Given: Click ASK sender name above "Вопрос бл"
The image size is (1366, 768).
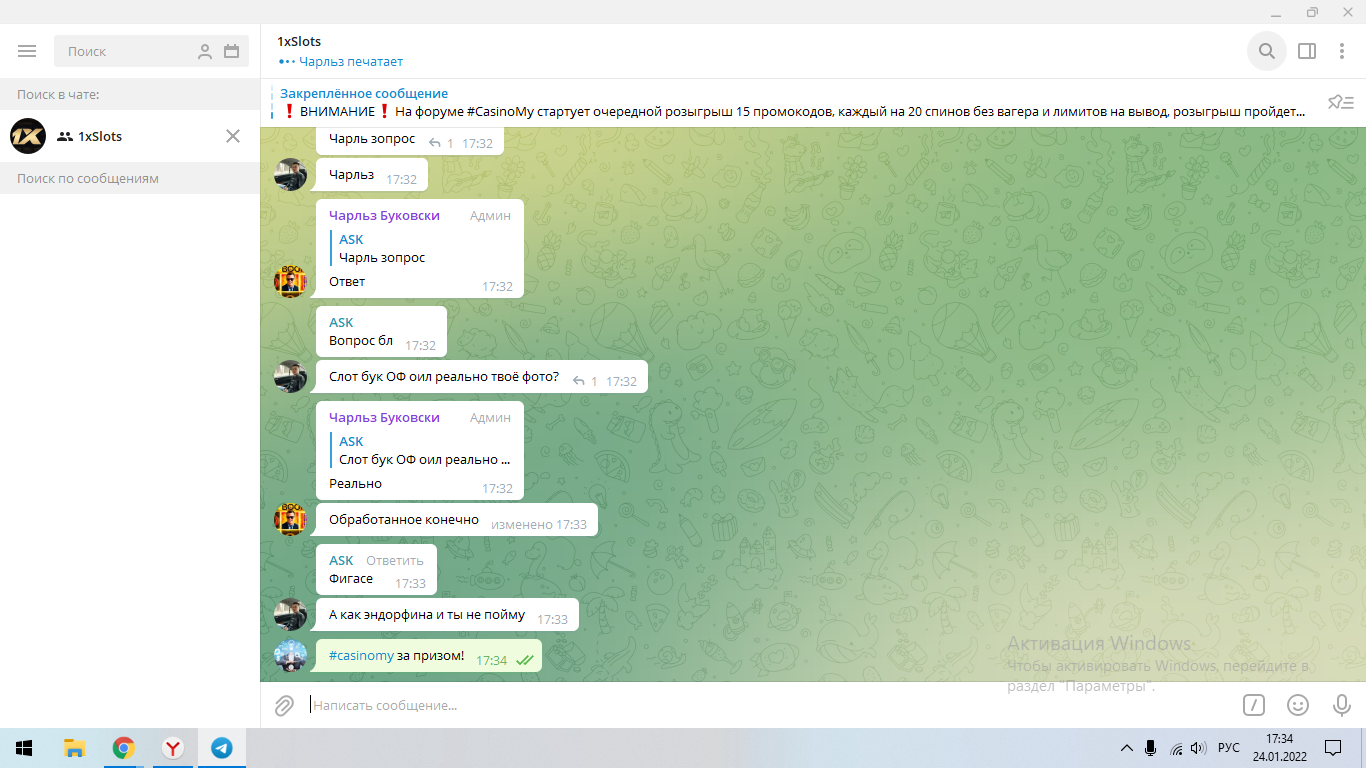Looking at the screenshot, I should pos(341,322).
